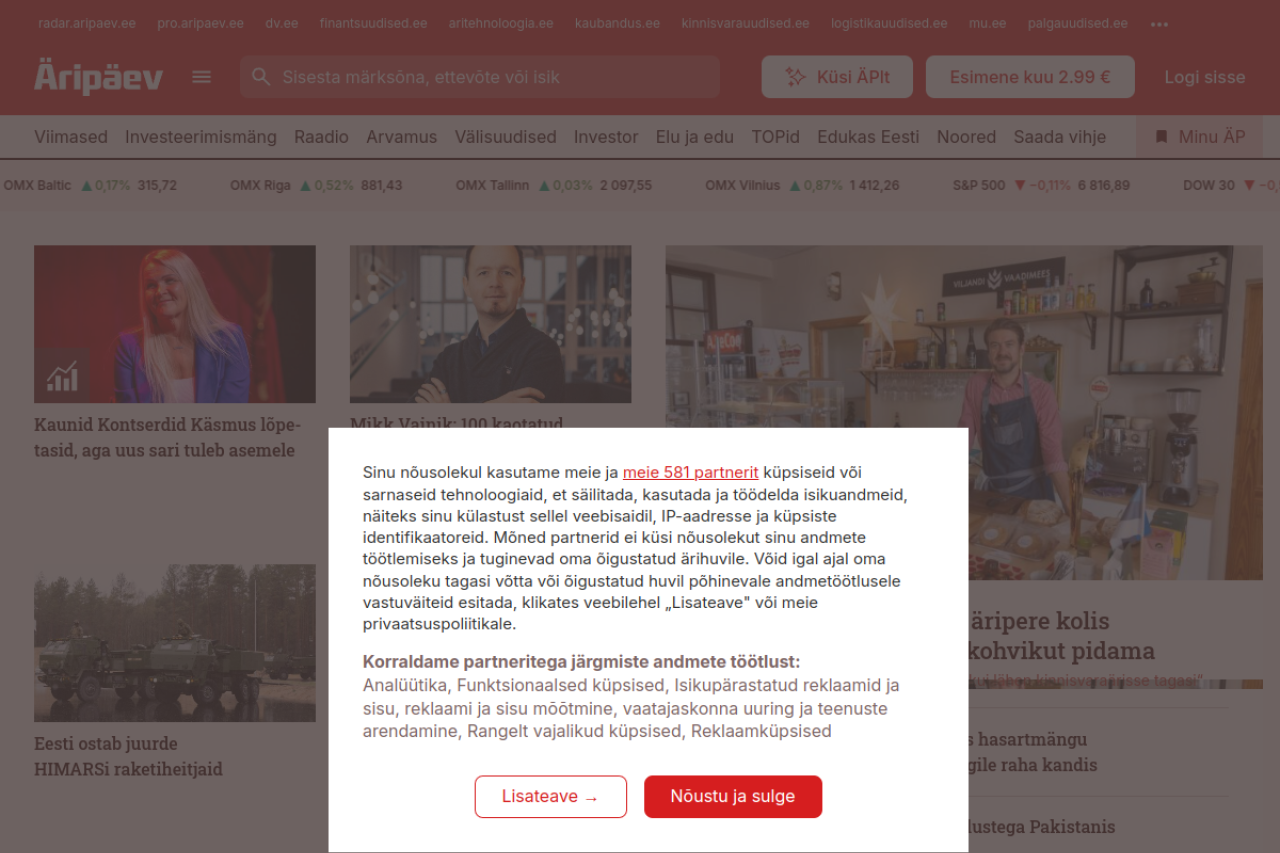Open the Saada vihje menu item

[1060, 137]
